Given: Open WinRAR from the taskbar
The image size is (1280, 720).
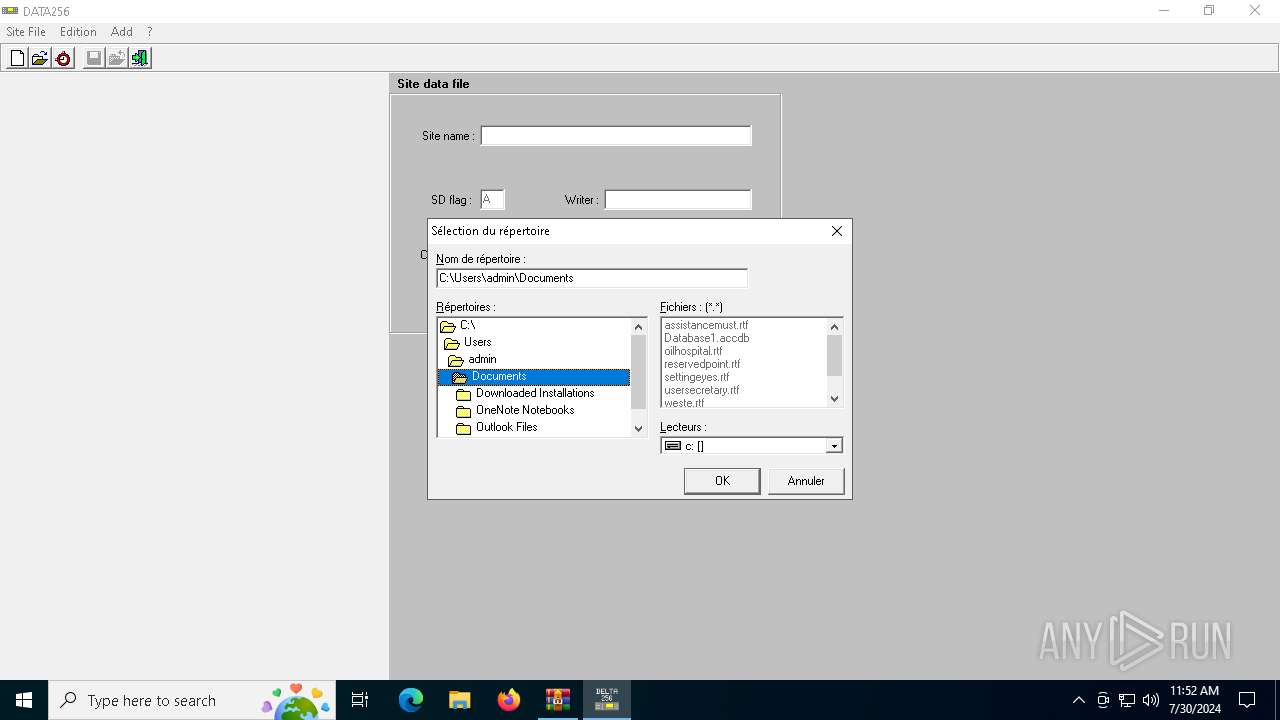Looking at the screenshot, I should click(x=558, y=700).
